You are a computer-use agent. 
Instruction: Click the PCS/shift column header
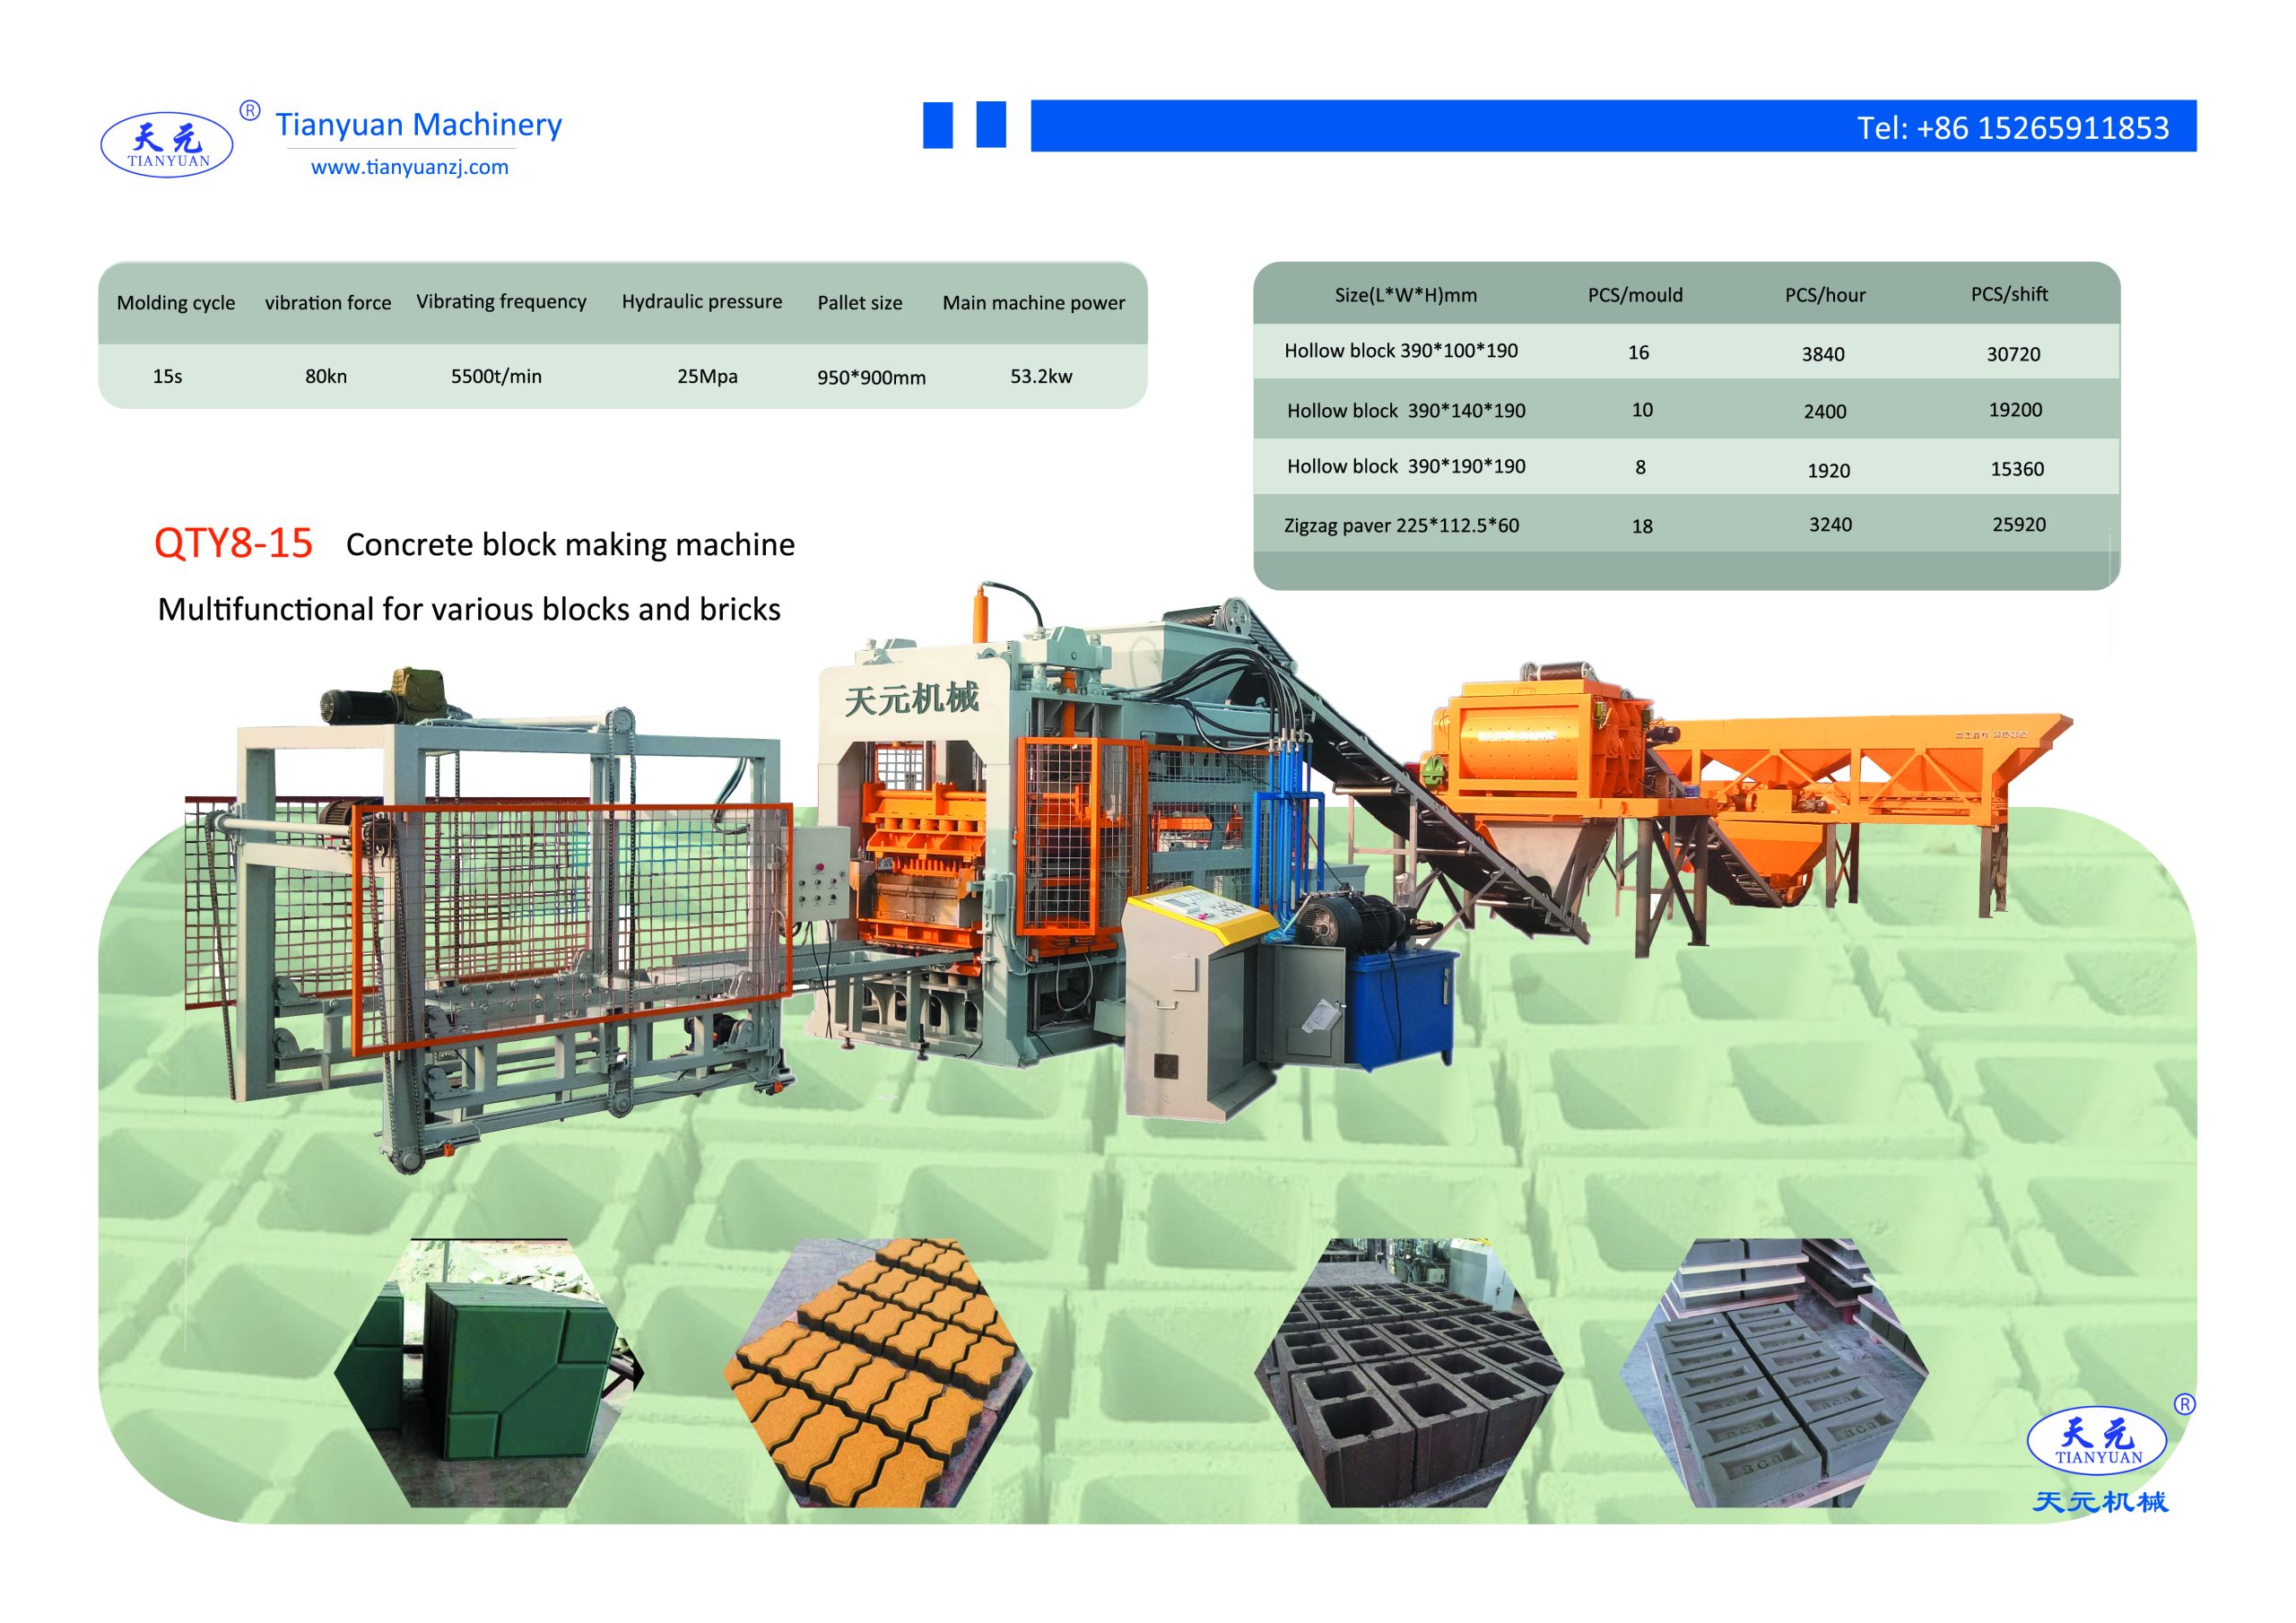2009,294
